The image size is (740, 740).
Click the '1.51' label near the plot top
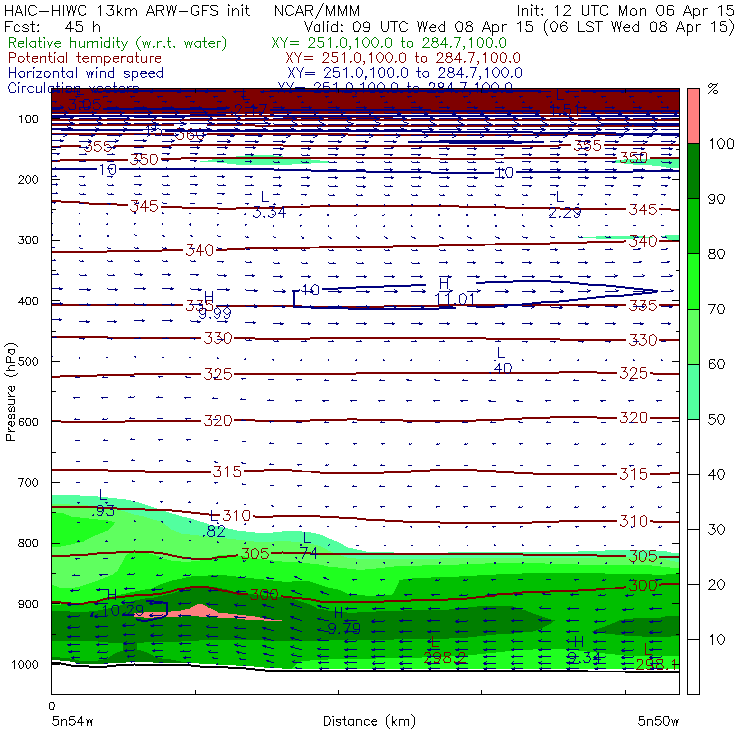[564, 109]
